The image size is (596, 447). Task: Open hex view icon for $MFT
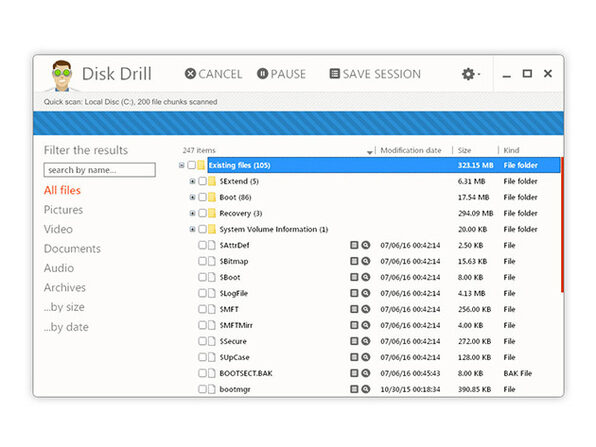[x=354, y=309]
